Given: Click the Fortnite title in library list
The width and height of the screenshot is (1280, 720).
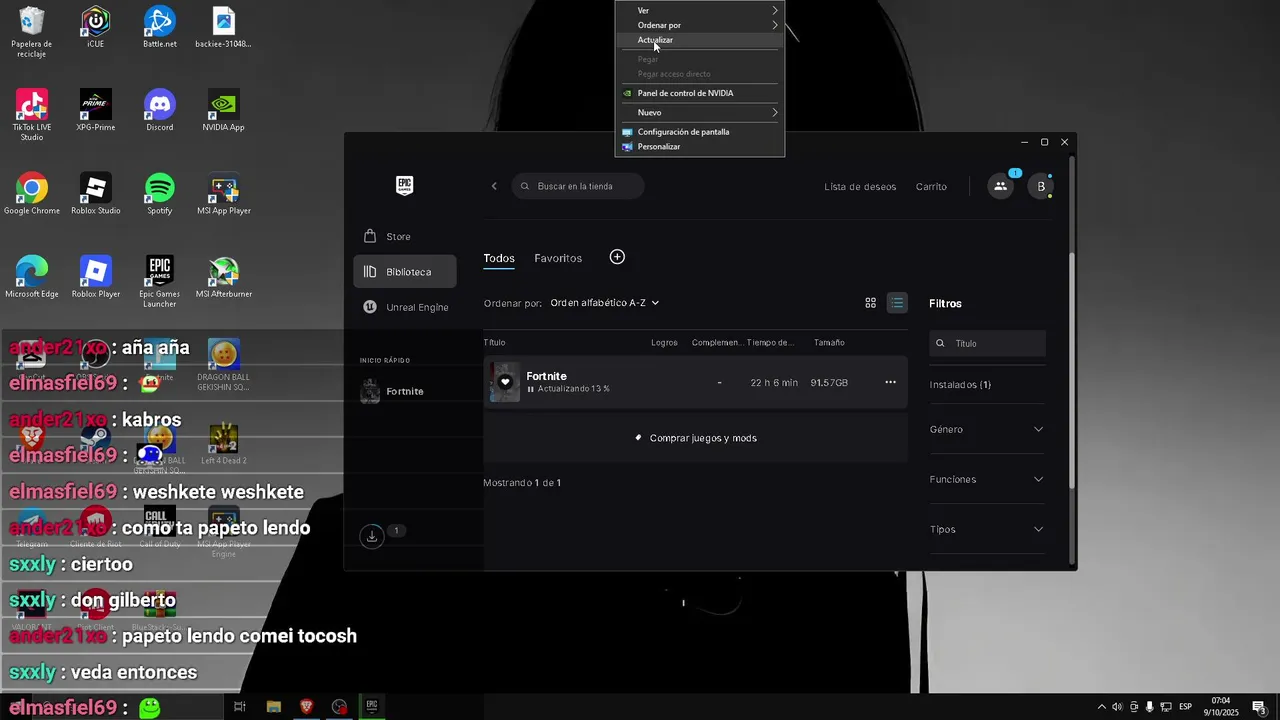Looking at the screenshot, I should [547, 376].
